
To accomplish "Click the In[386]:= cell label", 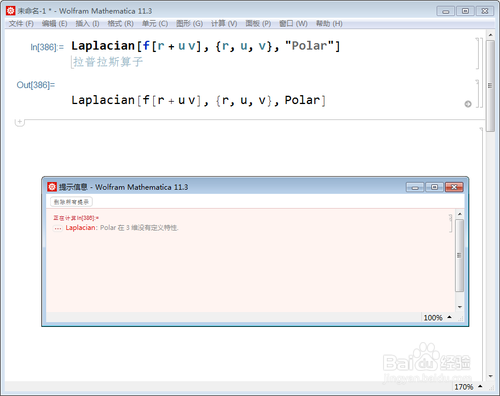I will pos(47,47).
